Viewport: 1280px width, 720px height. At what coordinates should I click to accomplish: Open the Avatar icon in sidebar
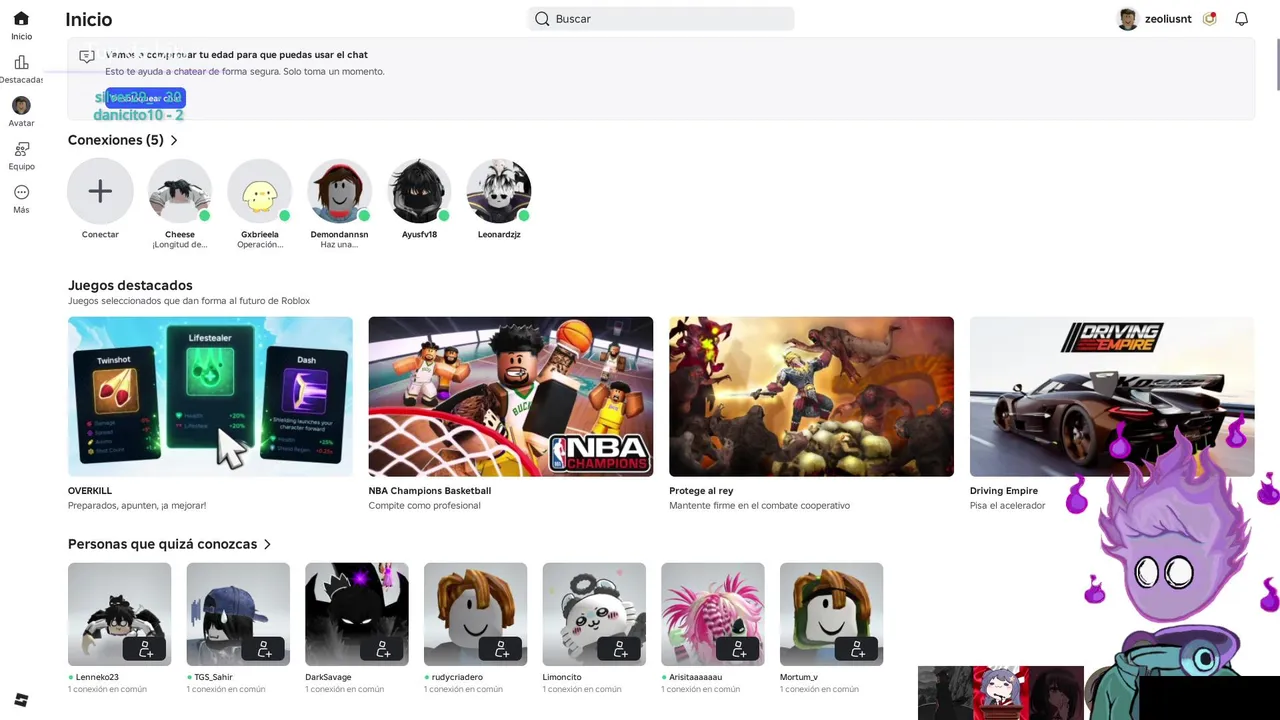pyautogui.click(x=21, y=105)
